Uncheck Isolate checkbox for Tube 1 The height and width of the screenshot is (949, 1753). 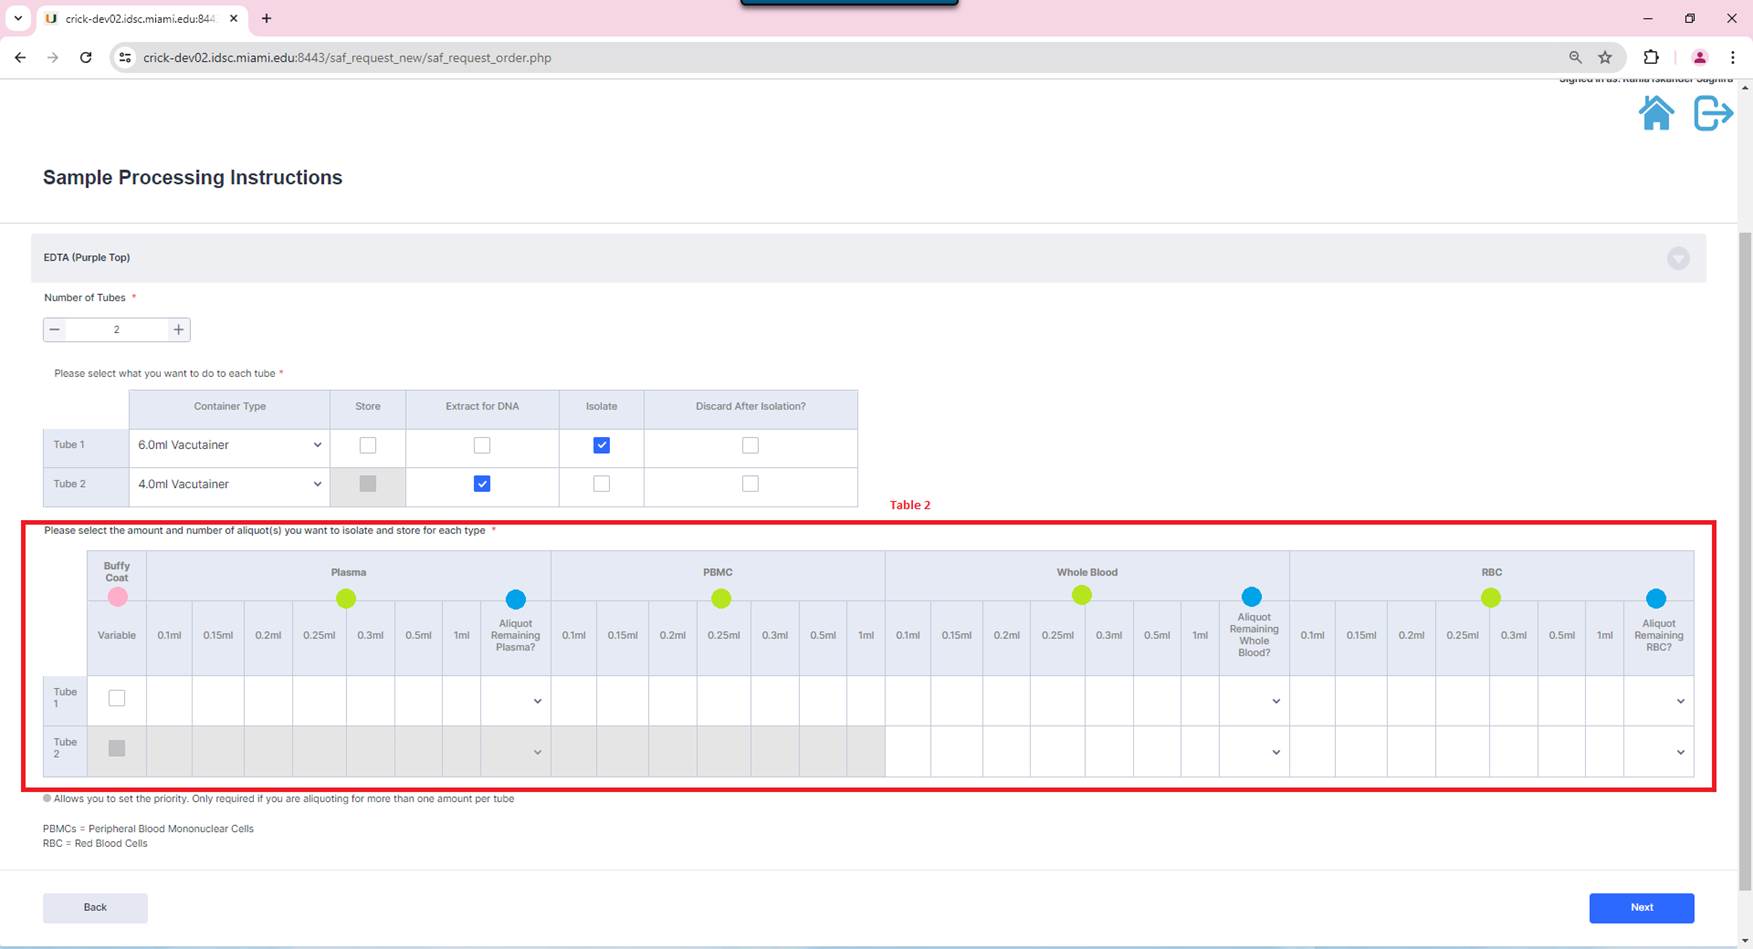pyautogui.click(x=601, y=446)
